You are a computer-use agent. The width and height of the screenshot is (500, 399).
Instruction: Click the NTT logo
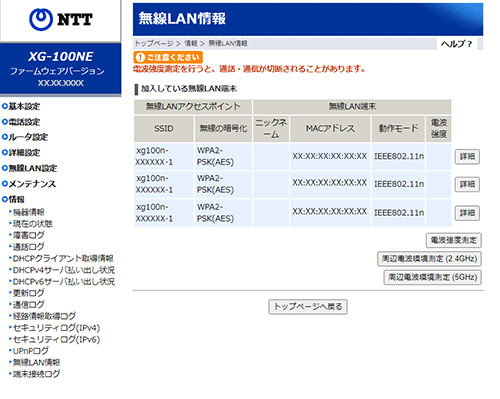click(x=61, y=20)
